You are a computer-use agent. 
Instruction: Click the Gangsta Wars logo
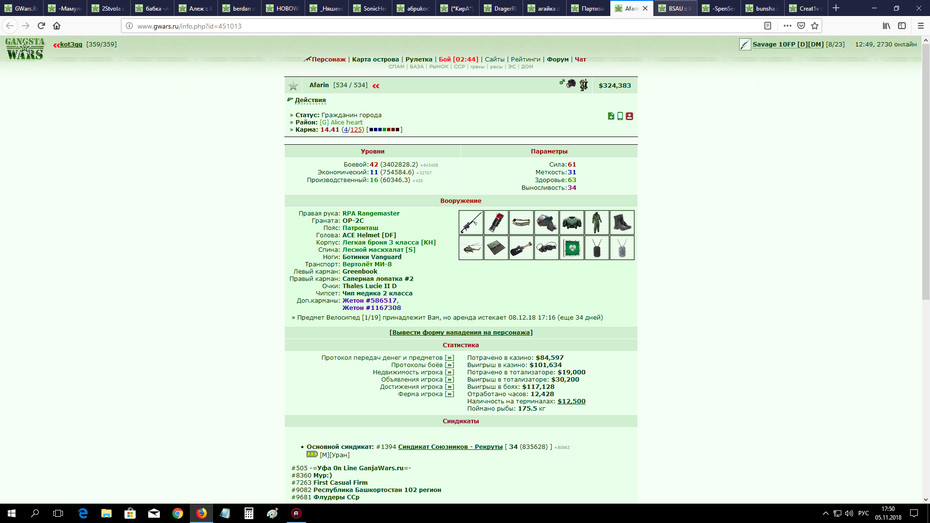(x=24, y=49)
